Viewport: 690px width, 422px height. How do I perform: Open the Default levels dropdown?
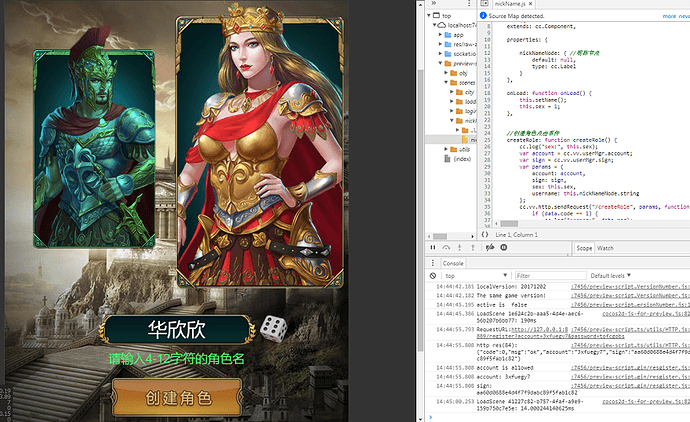pos(610,275)
